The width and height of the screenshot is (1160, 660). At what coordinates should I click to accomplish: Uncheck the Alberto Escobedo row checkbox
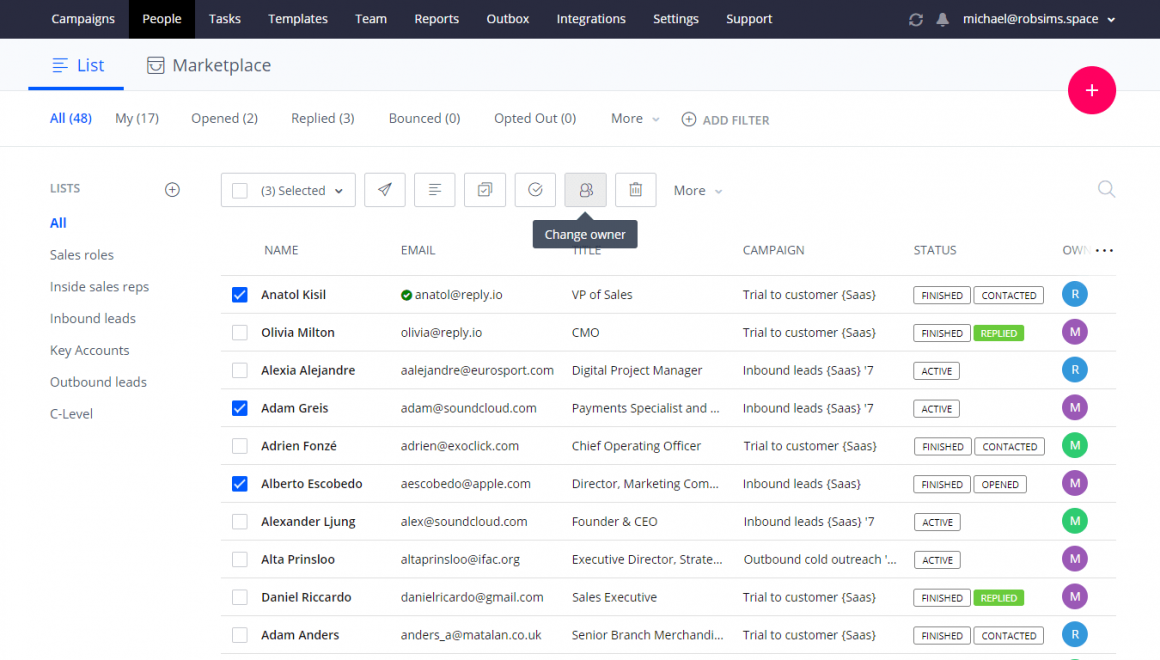pyautogui.click(x=240, y=484)
